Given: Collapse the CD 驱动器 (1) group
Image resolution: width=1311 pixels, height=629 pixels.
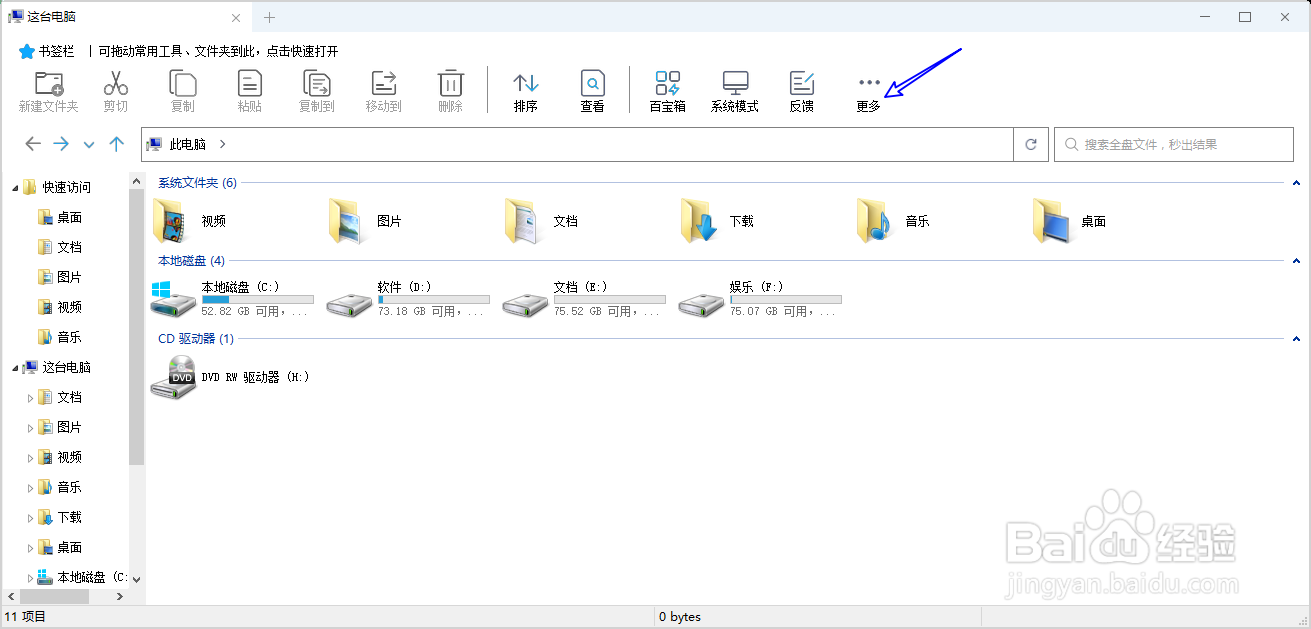Looking at the screenshot, I should tap(1296, 339).
